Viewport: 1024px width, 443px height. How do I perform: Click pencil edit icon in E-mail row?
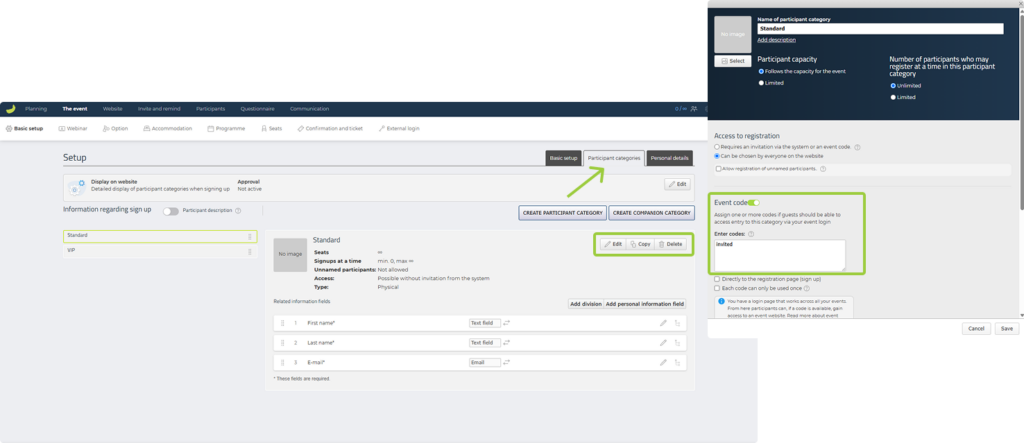pos(663,362)
